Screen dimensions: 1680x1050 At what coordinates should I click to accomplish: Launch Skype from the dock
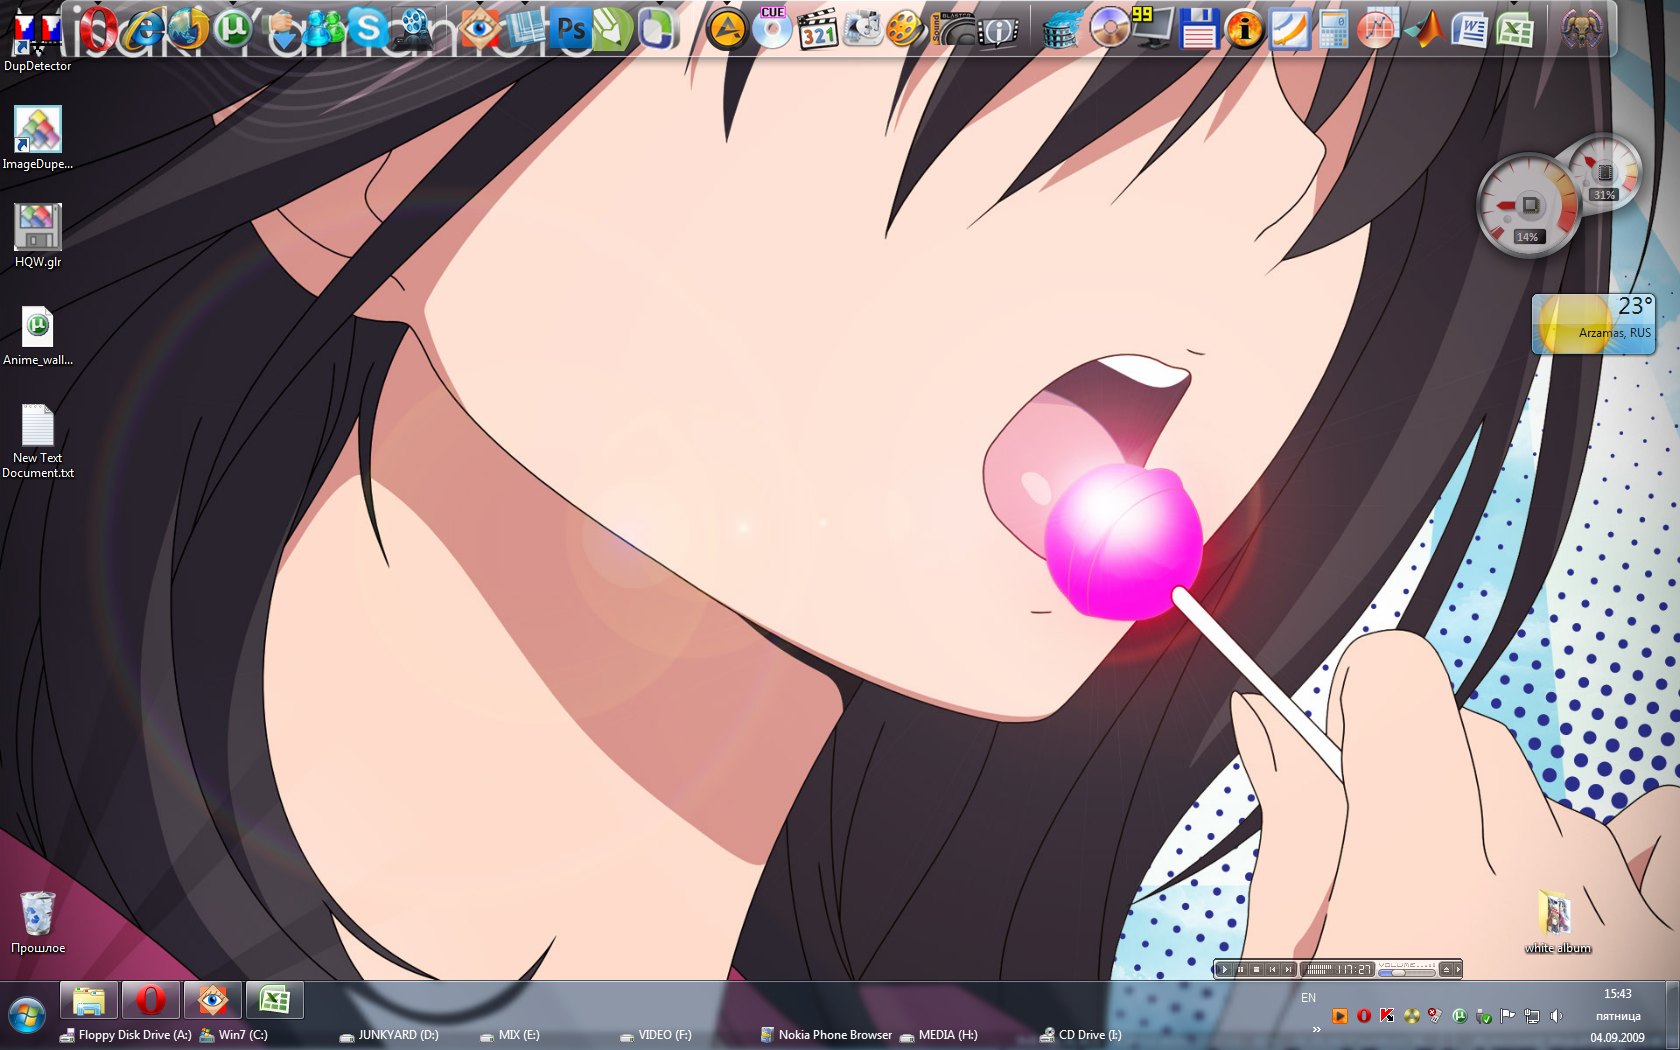pyautogui.click(x=367, y=28)
